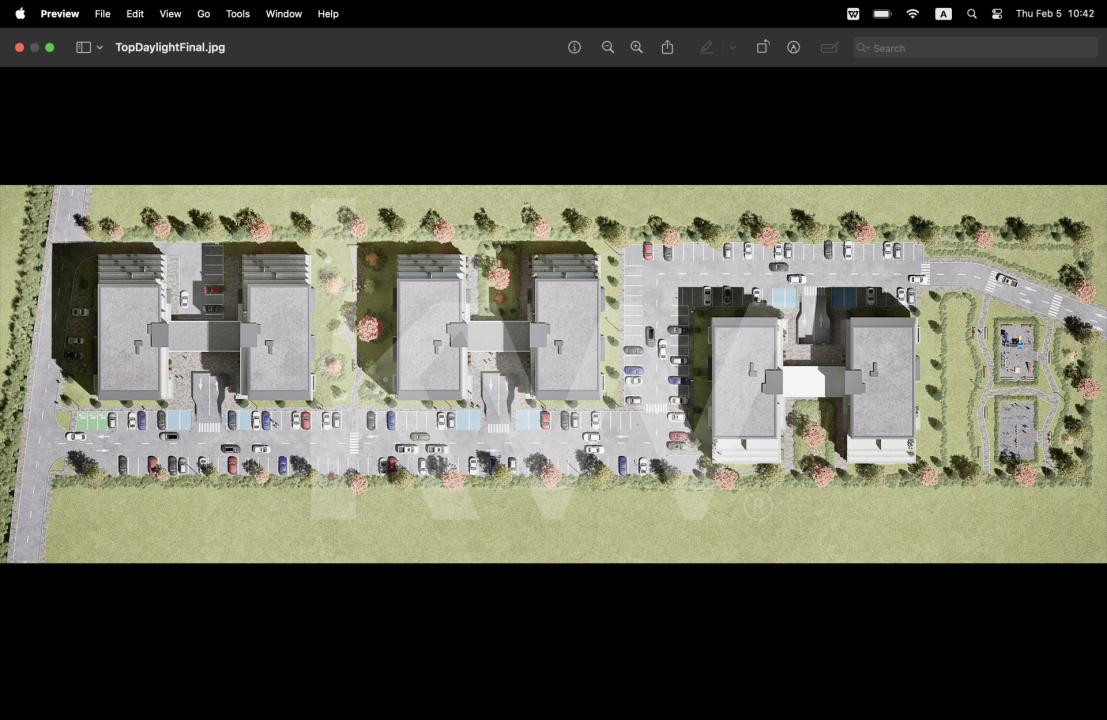
Task: Expand the highlight color dropdown arrow
Action: pos(732,47)
